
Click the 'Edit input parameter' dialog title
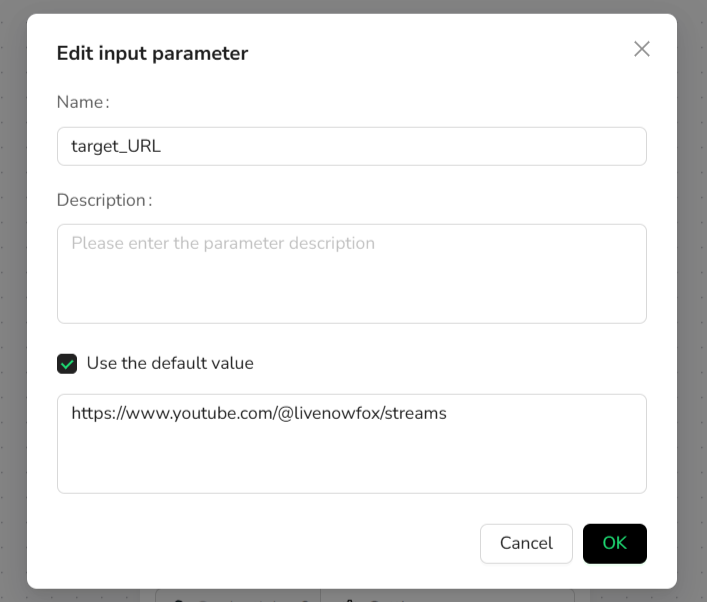[152, 53]
